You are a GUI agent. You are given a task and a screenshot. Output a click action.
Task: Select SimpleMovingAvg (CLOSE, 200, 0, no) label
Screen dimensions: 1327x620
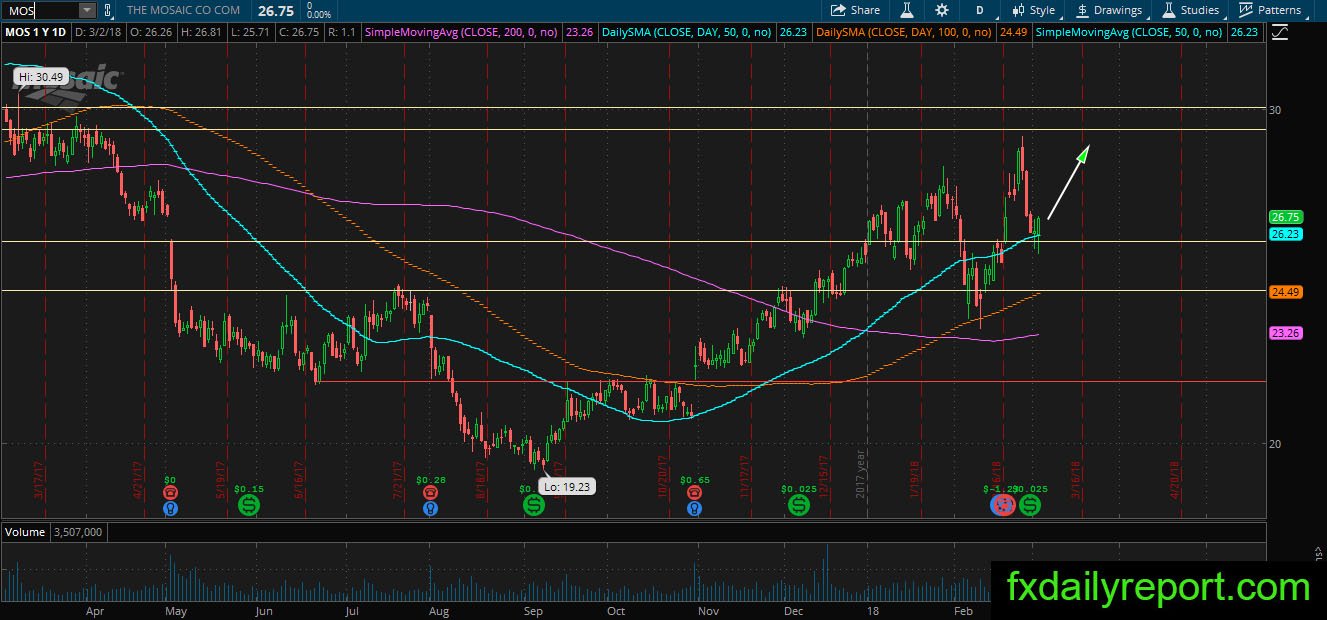click(463, 33)
